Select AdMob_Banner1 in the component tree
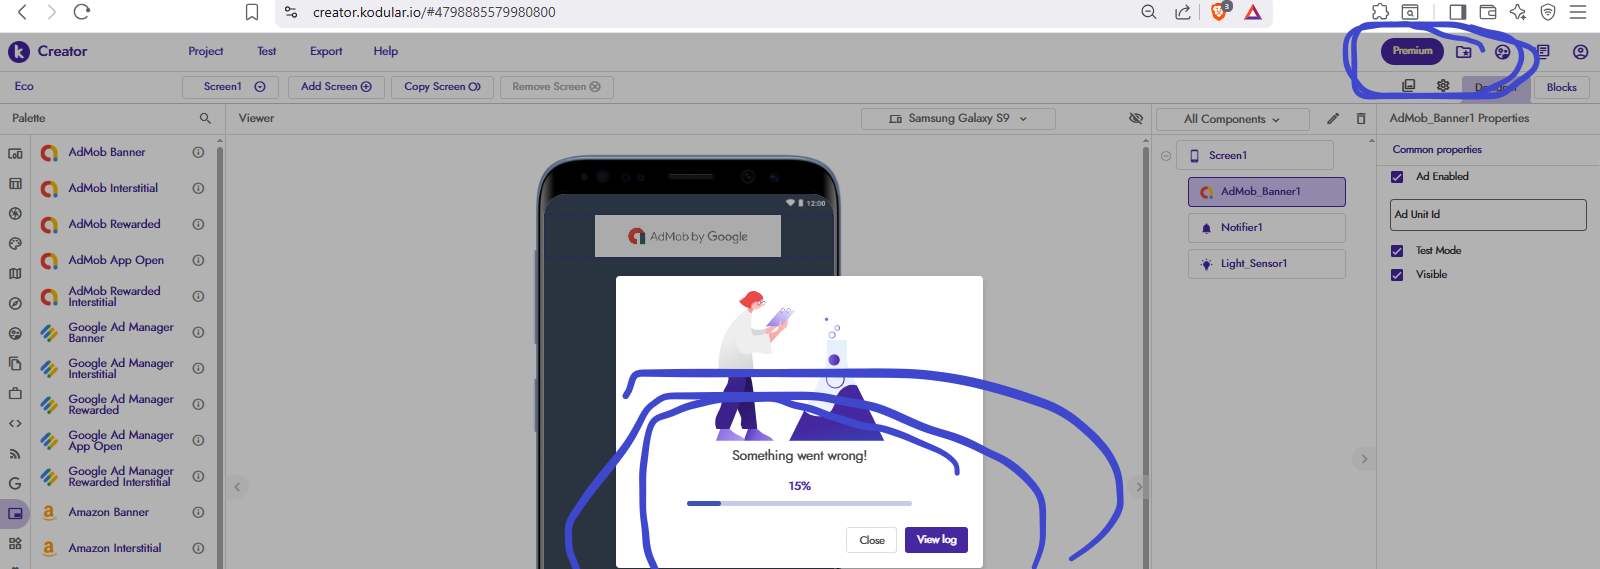 tap(1266, 192)
